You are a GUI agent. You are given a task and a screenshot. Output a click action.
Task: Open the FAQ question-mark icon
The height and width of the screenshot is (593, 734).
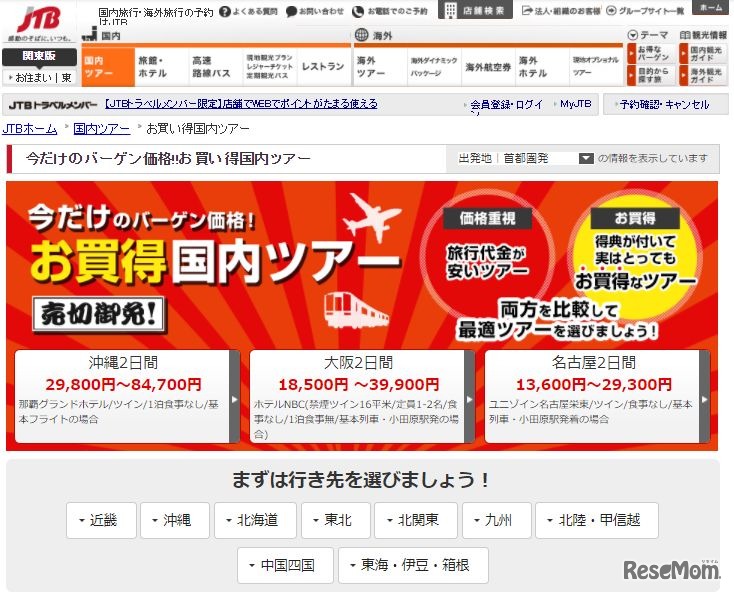[x=225, y=11]
